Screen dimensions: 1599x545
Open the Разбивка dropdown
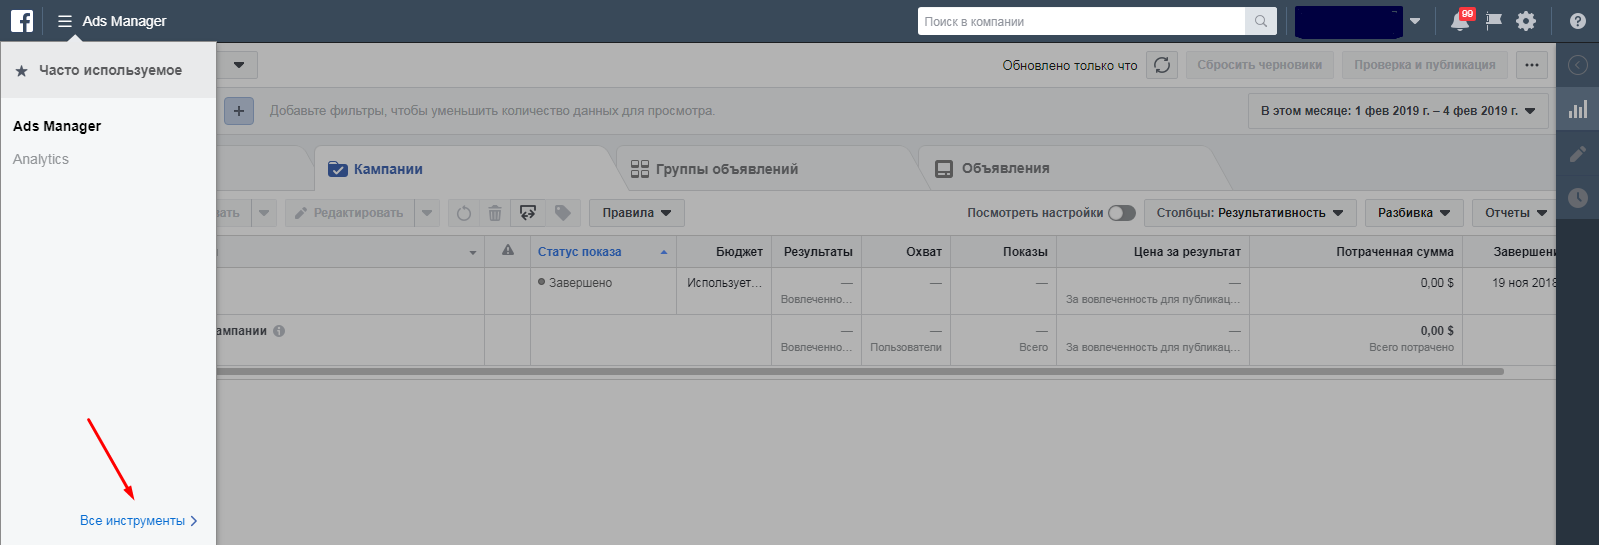click(x=1414, y=213)
